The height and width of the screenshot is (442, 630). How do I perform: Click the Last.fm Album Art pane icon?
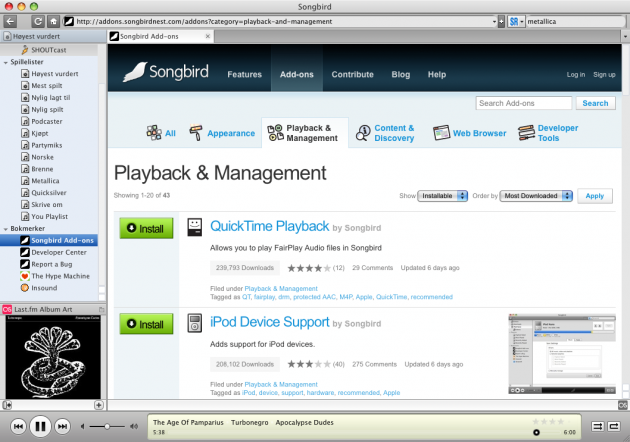click(7, 309)
